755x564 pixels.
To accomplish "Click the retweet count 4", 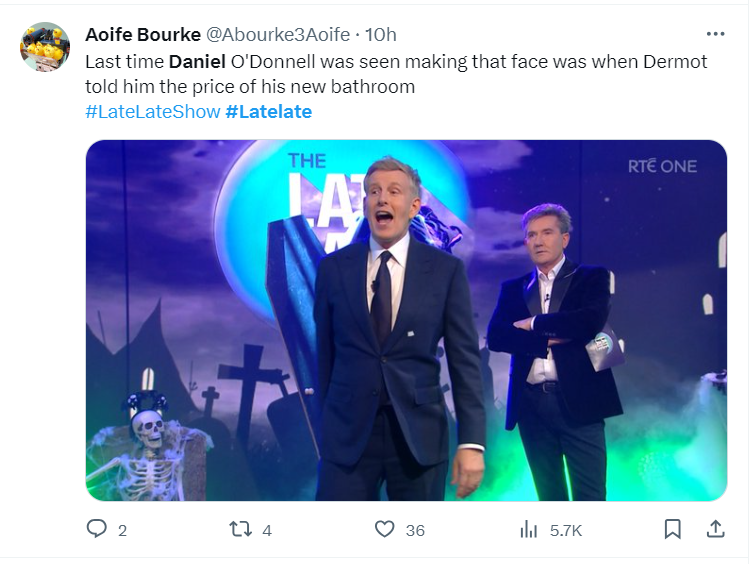I will 267,530.
